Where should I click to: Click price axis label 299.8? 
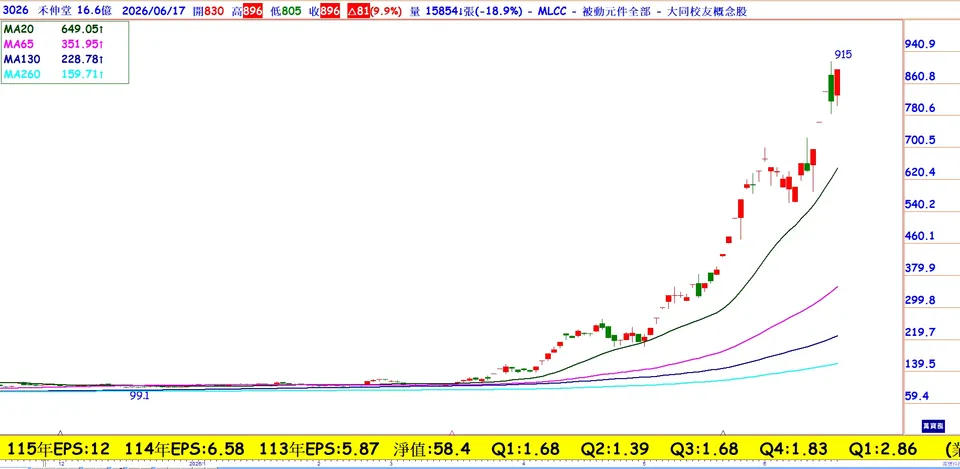pyautogui.click(x=920, y=301)
